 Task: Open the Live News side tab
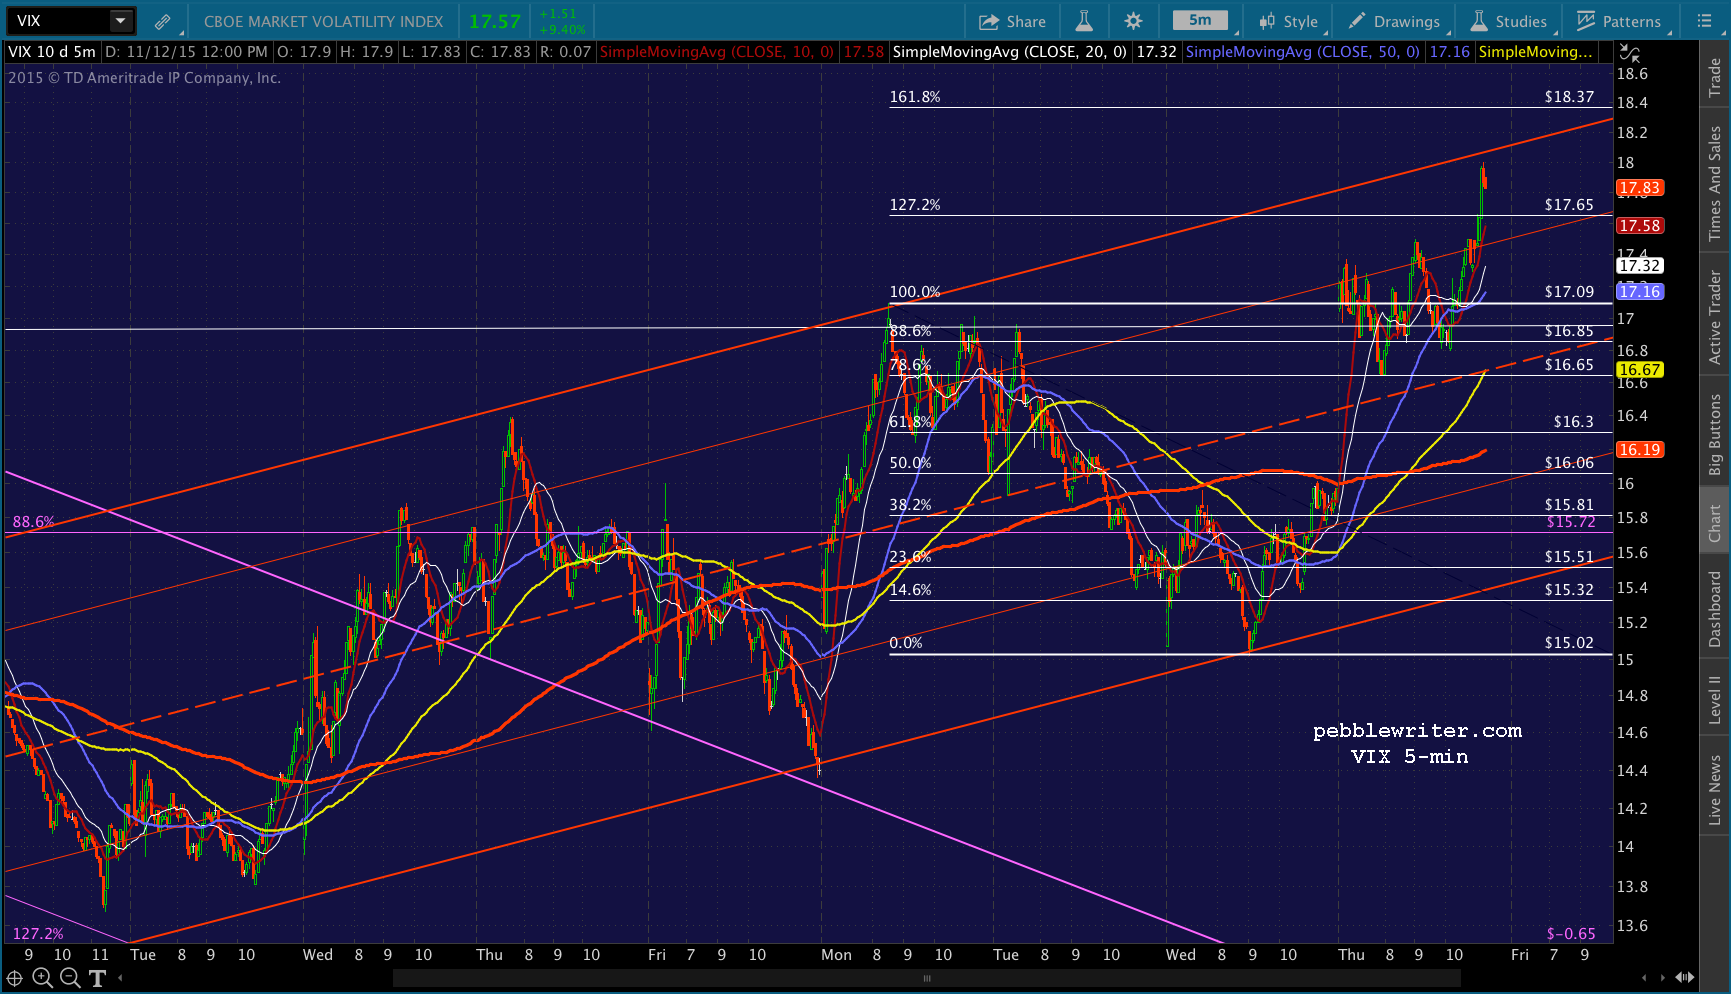(x=1715, y=790)
